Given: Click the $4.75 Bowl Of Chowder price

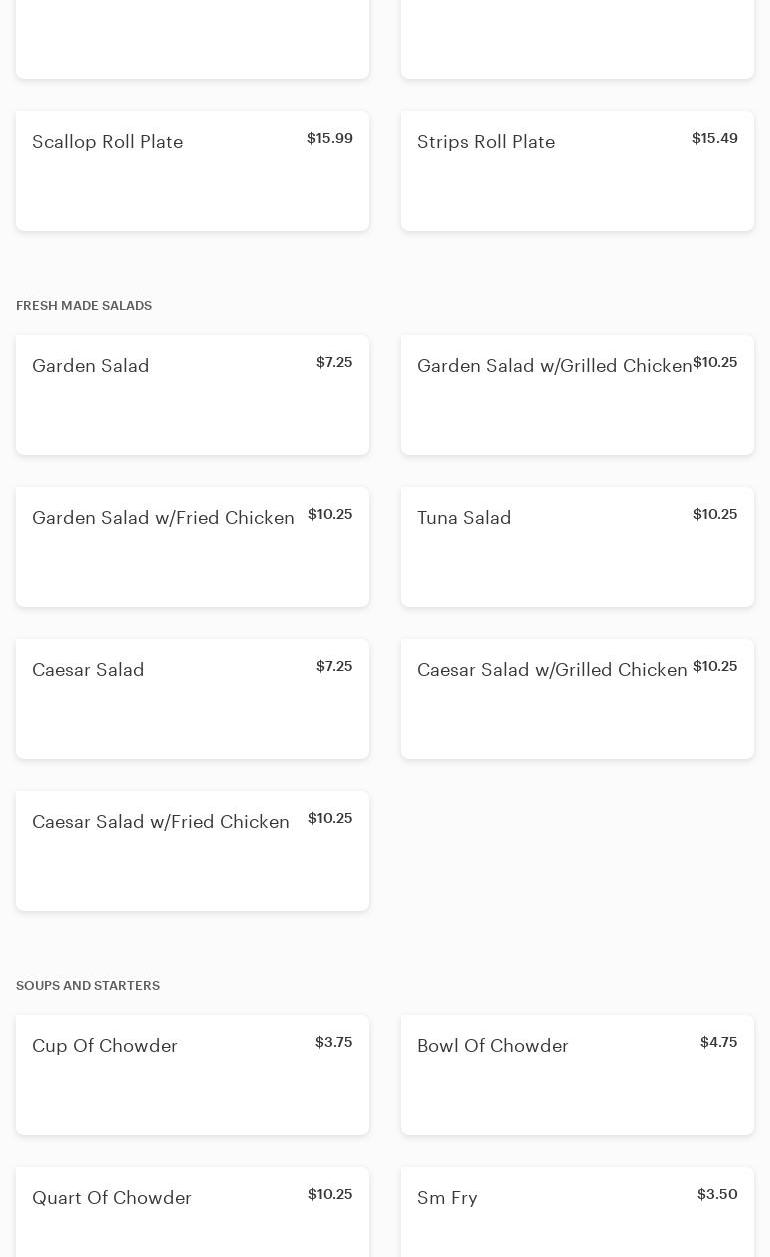Looking at the screenshot, I should (718, 1042).
